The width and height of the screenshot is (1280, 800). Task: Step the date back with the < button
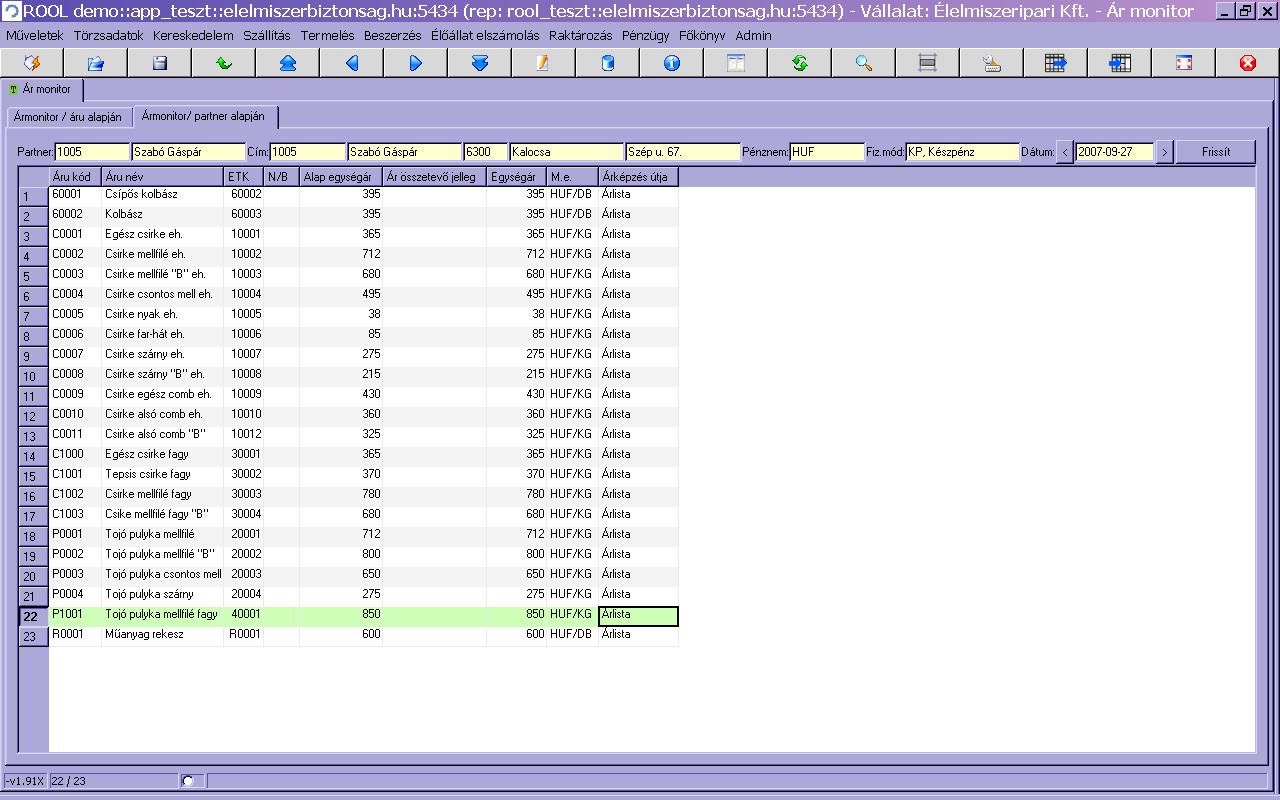coord(1065,152)
